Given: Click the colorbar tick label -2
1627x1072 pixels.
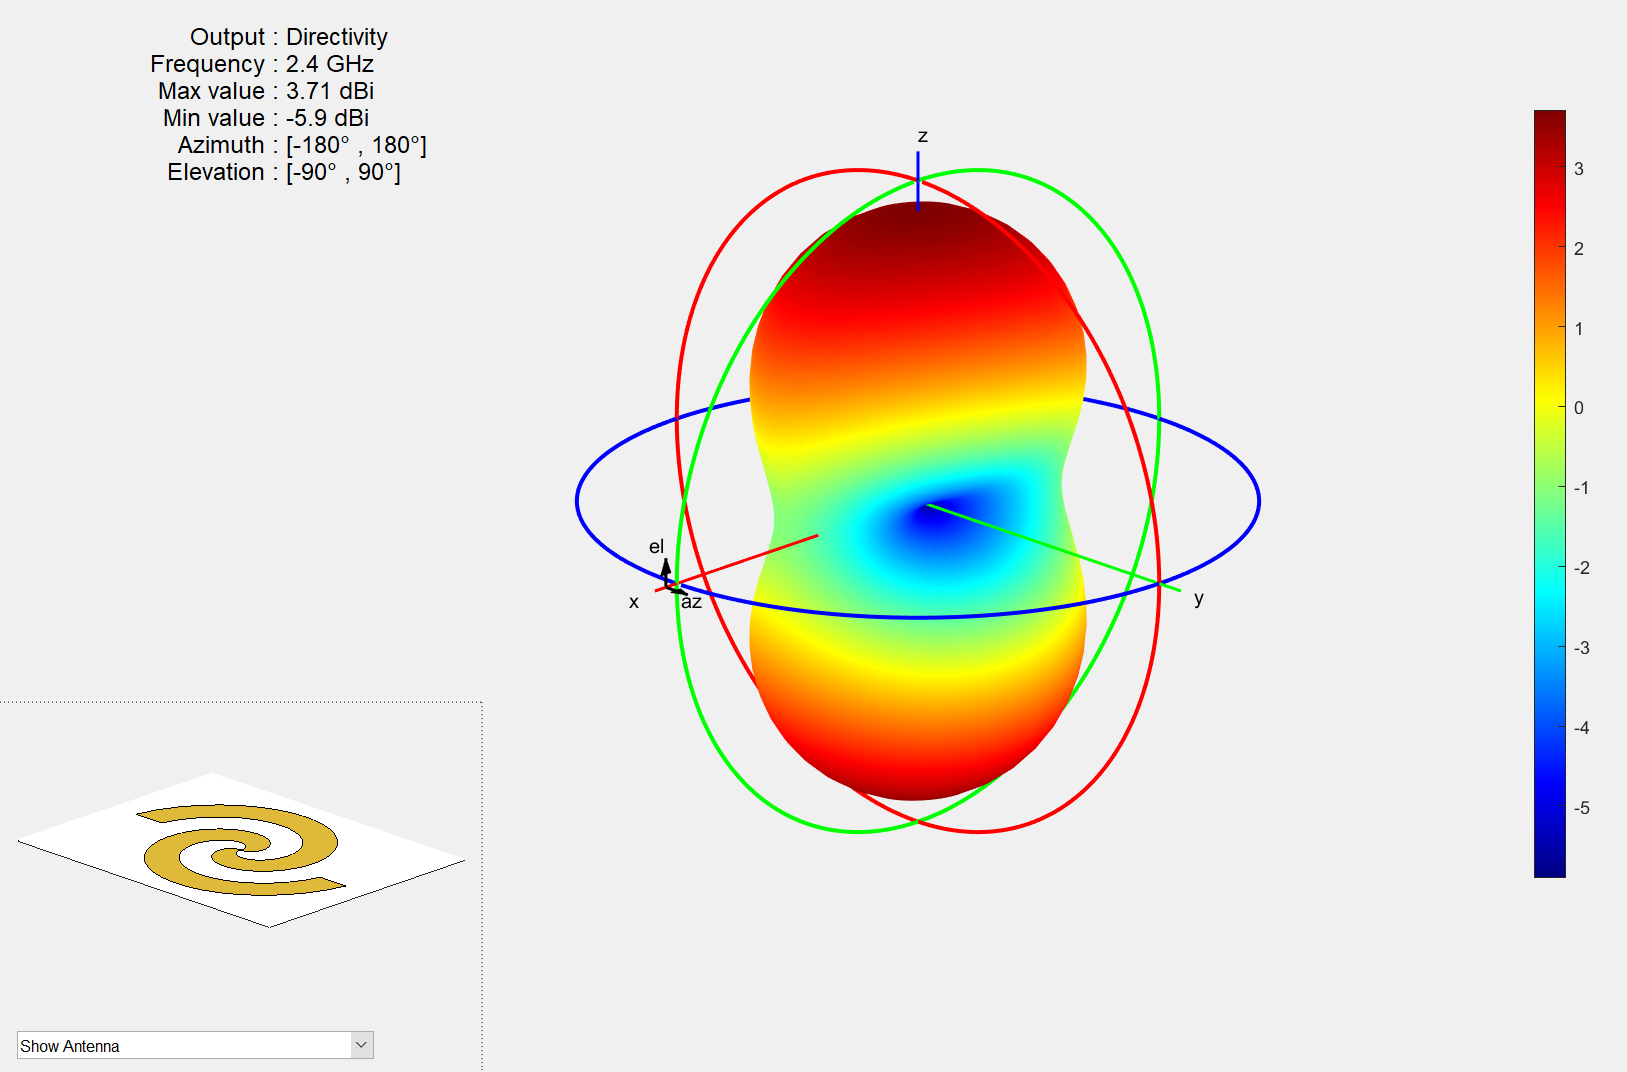Looking at the screenshot, I should (1581, 568).
